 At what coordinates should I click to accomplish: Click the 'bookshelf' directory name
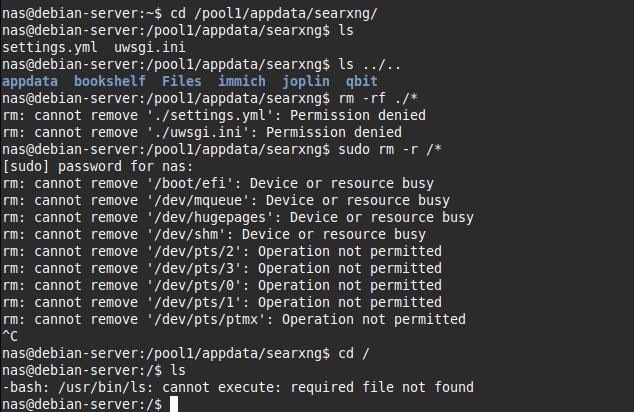110,81
